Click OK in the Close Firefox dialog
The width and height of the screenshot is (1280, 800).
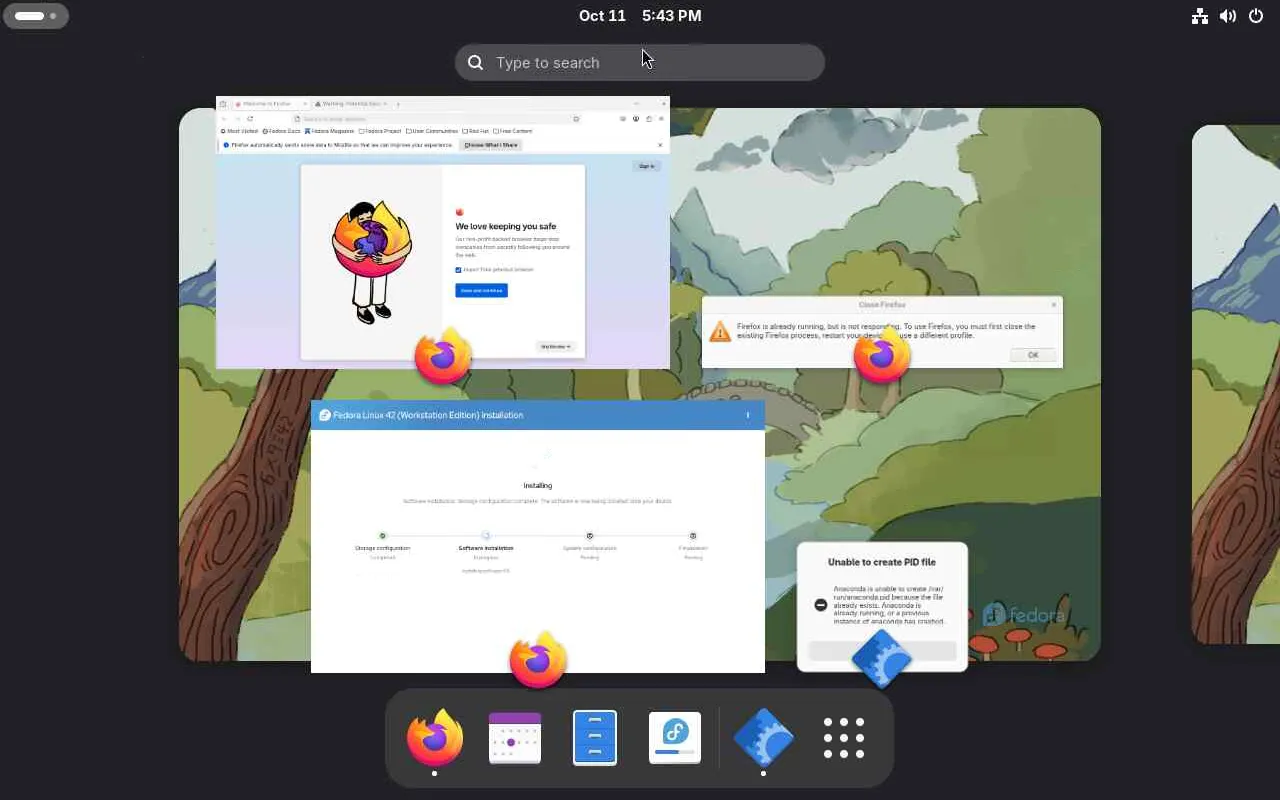pyautogui.click(x=1033, y=355)
